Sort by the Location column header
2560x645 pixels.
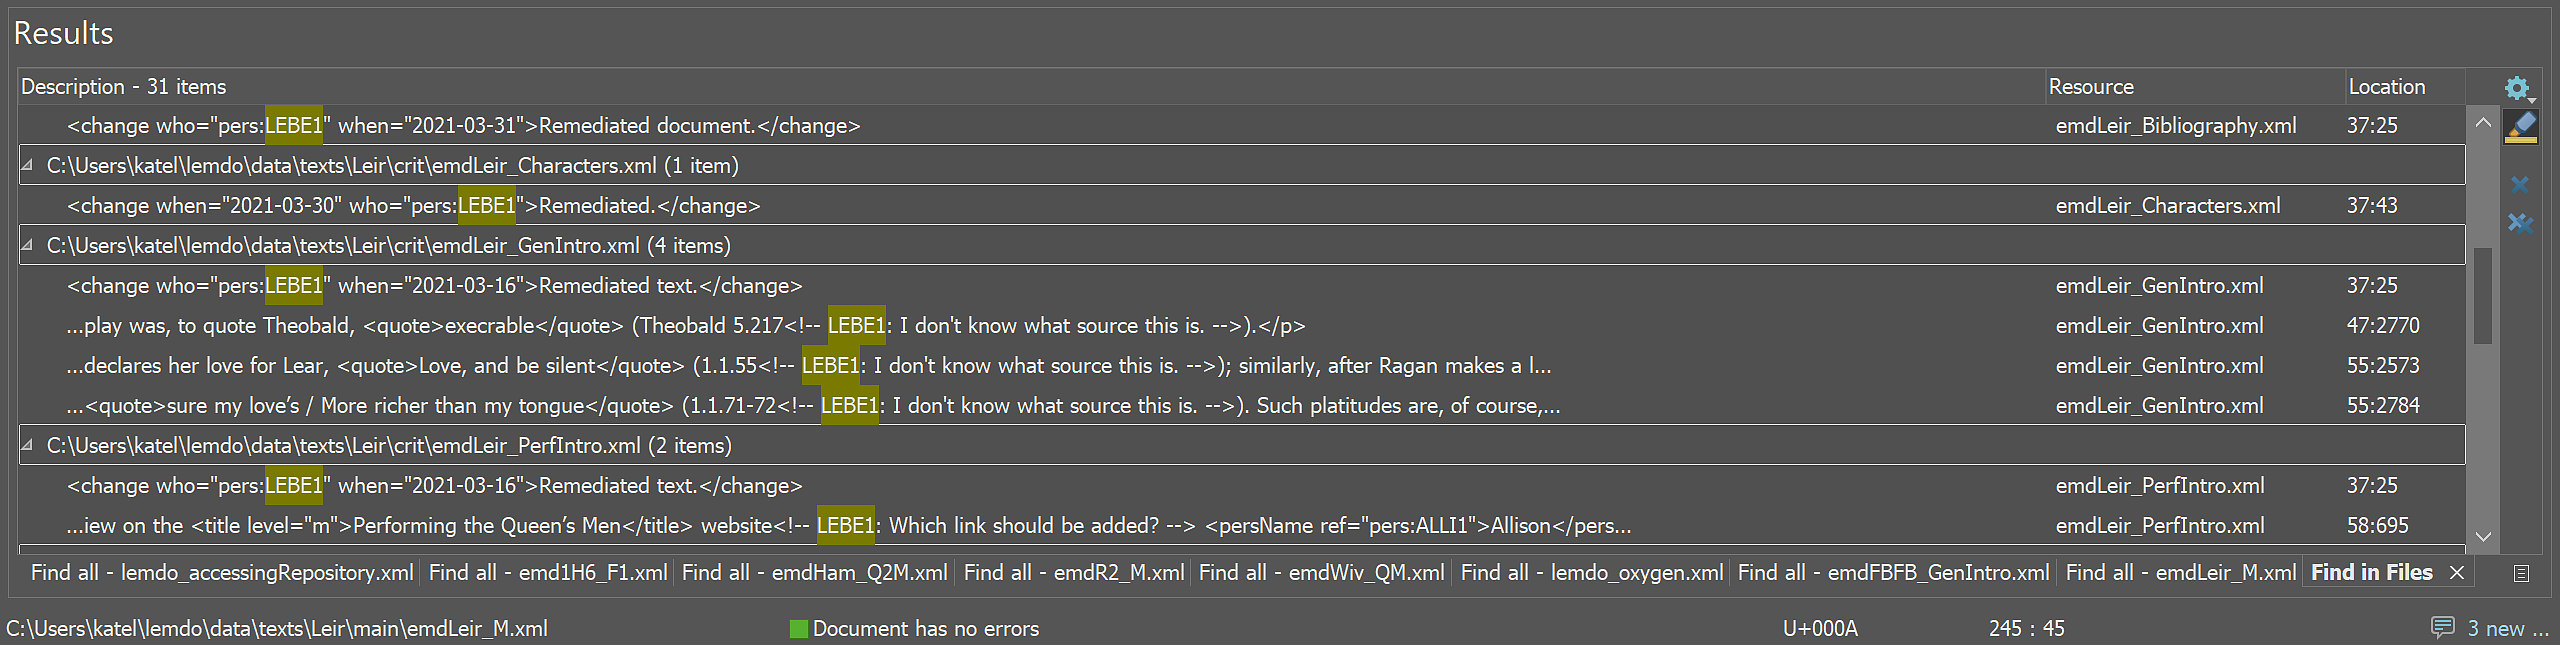point(2405,87)
